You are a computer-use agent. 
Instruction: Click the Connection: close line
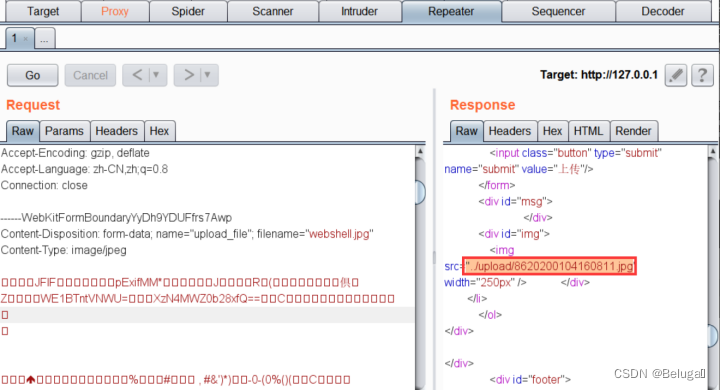(x=44, y=185)
